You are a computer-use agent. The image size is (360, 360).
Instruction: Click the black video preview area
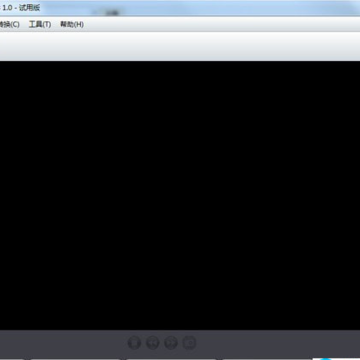point(180,196)
